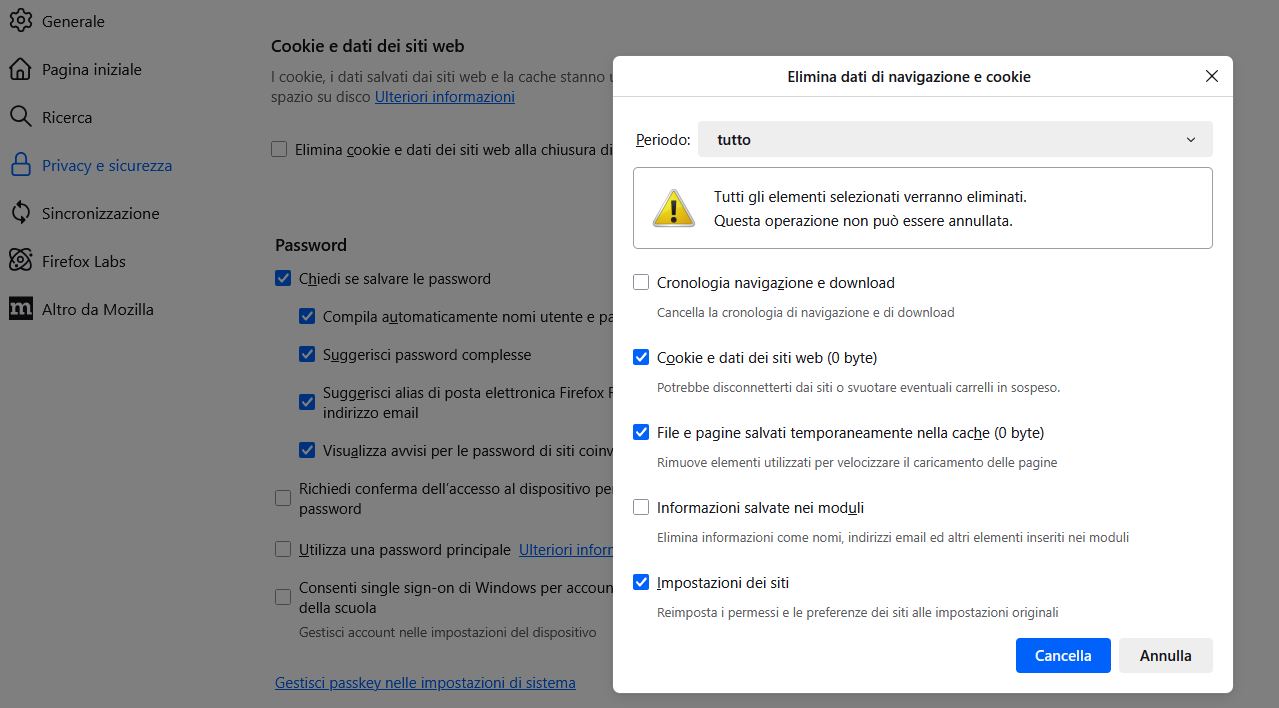
Task: Open the Ulteriori informazioni link about cookies
Action: 444,97
